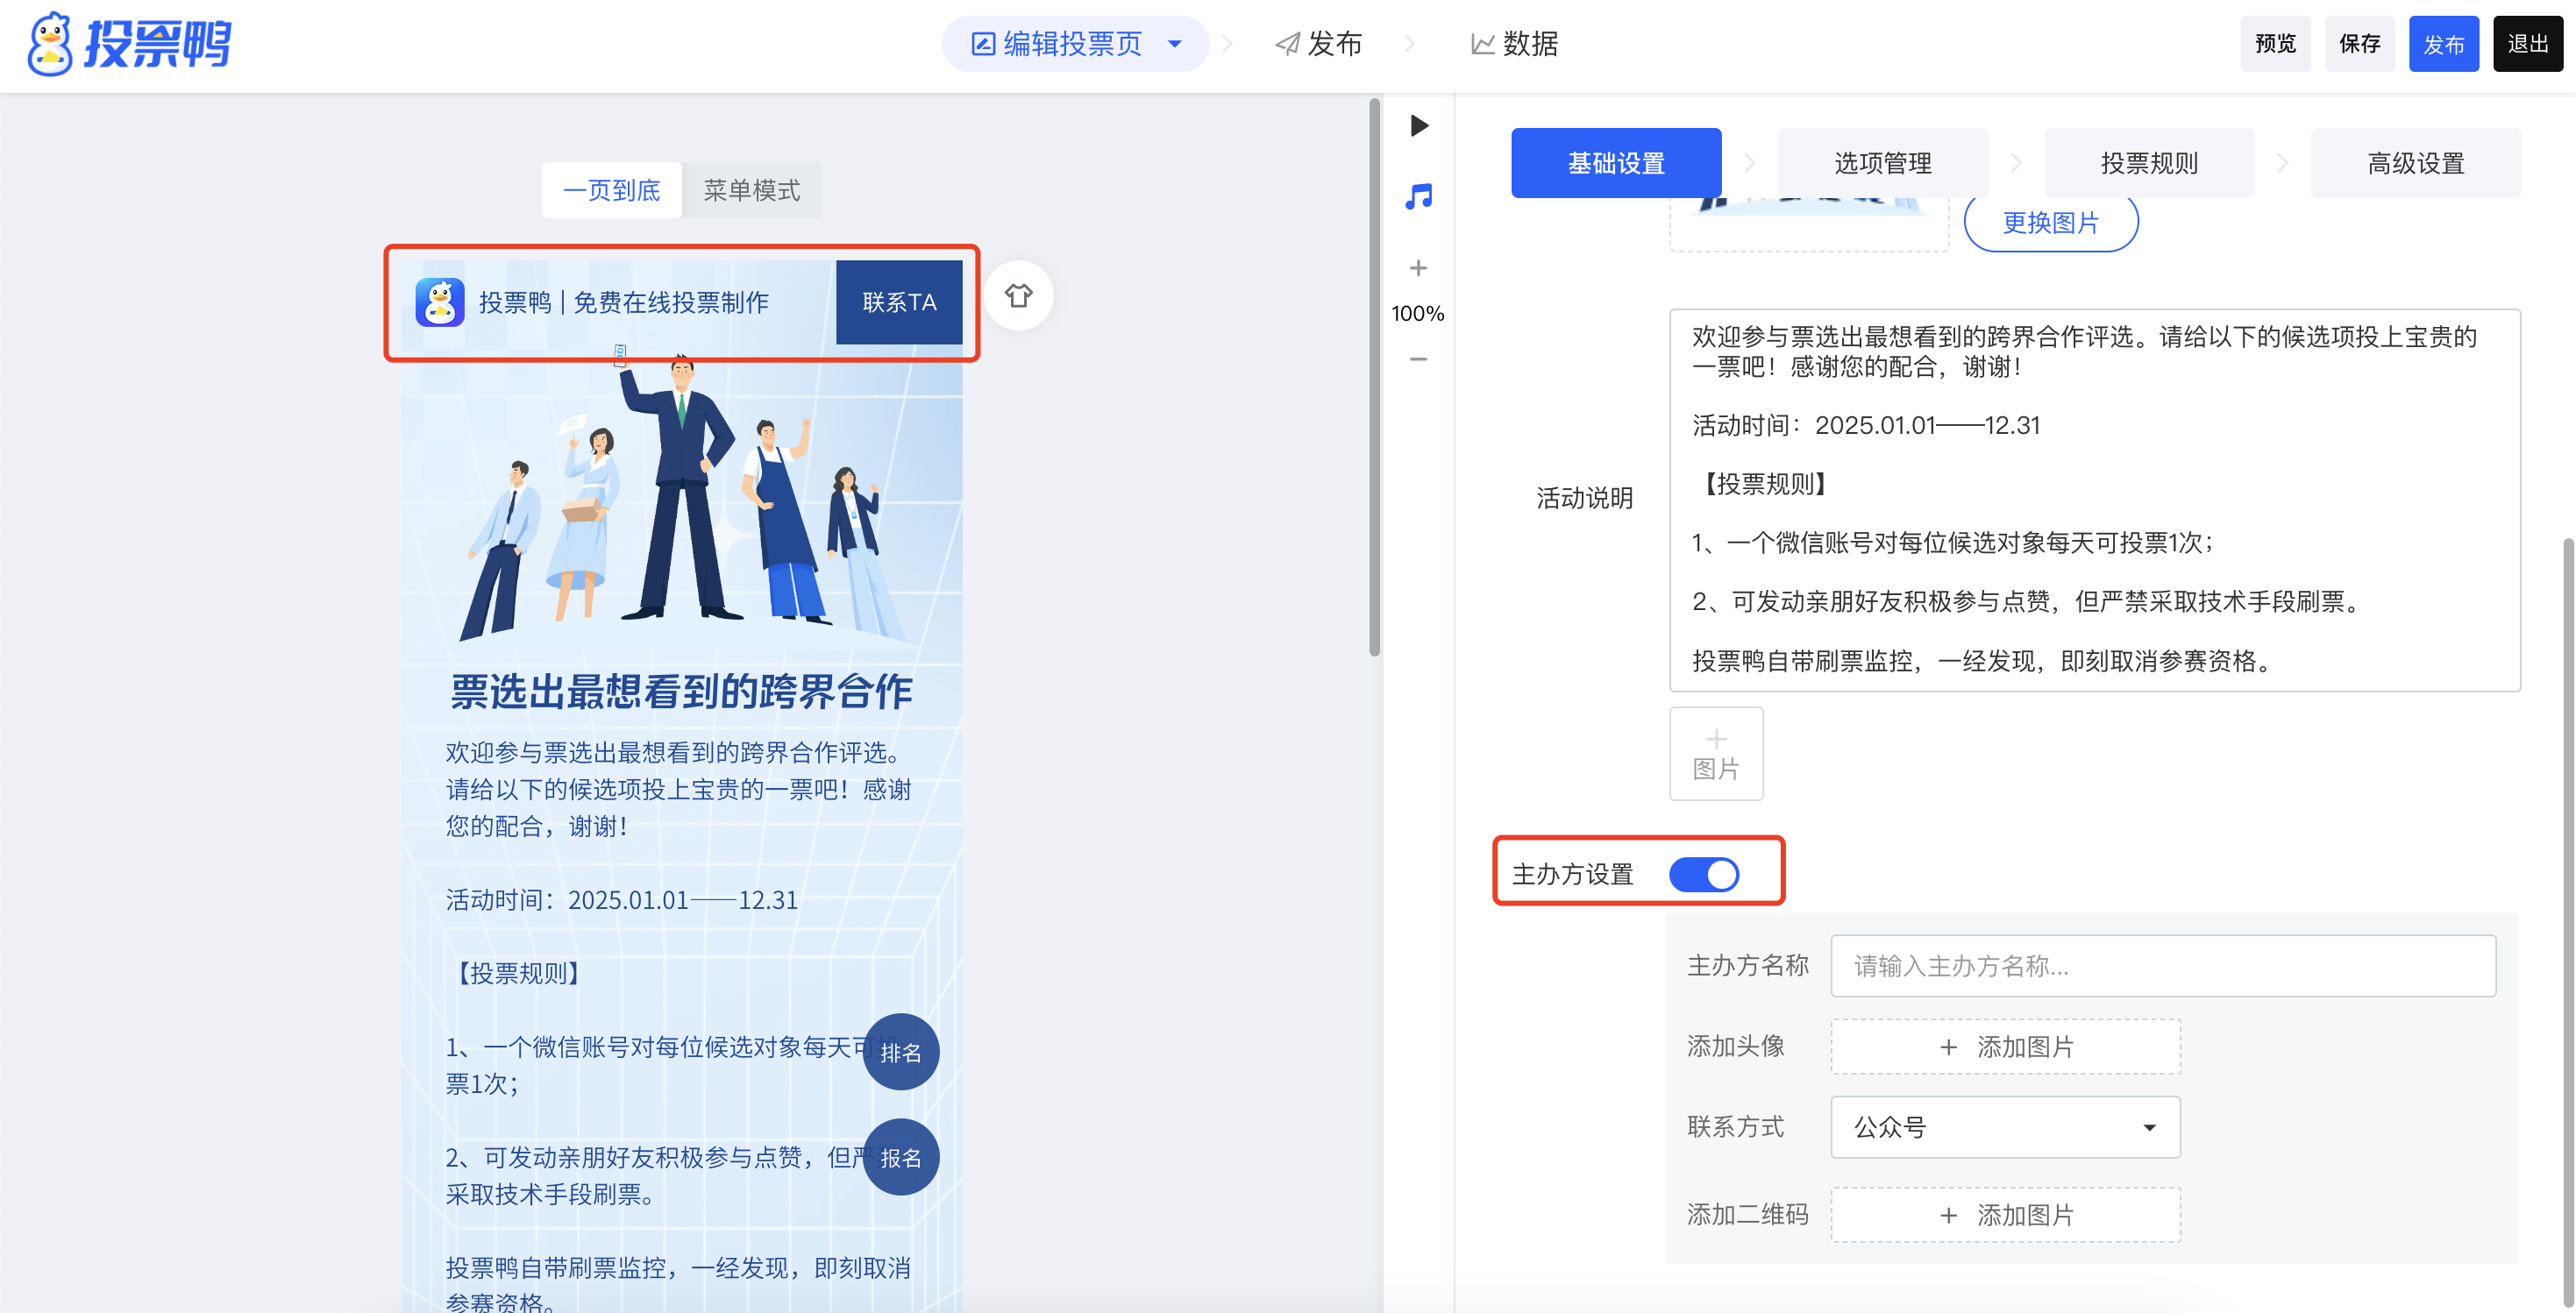Click the 图片 add image placeholder
Image resolution: width=2576 pixels, height=1313 pixels.
(x=1715, y=754)
